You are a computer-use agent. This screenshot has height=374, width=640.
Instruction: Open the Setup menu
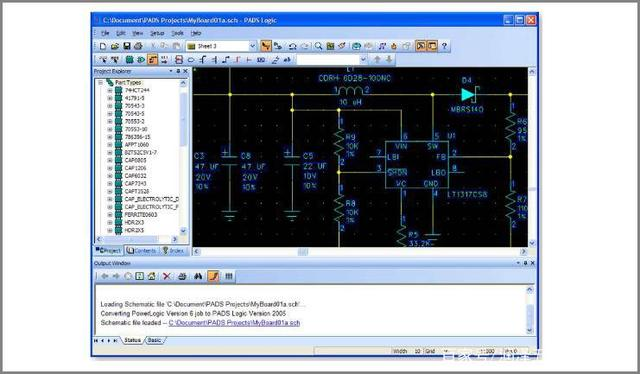(157, 33)
